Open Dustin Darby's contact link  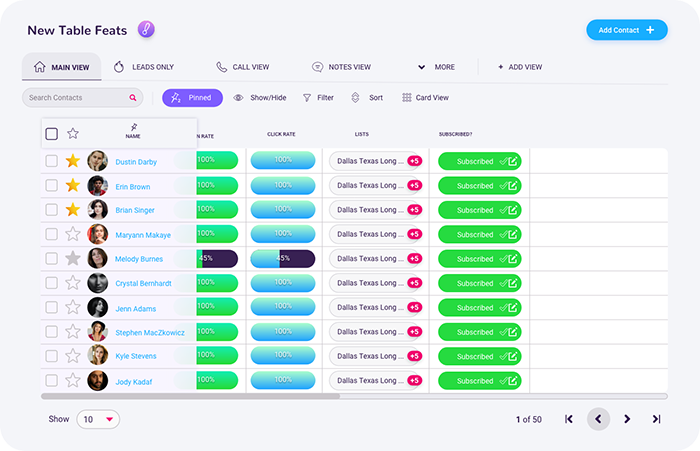[136, 162]
